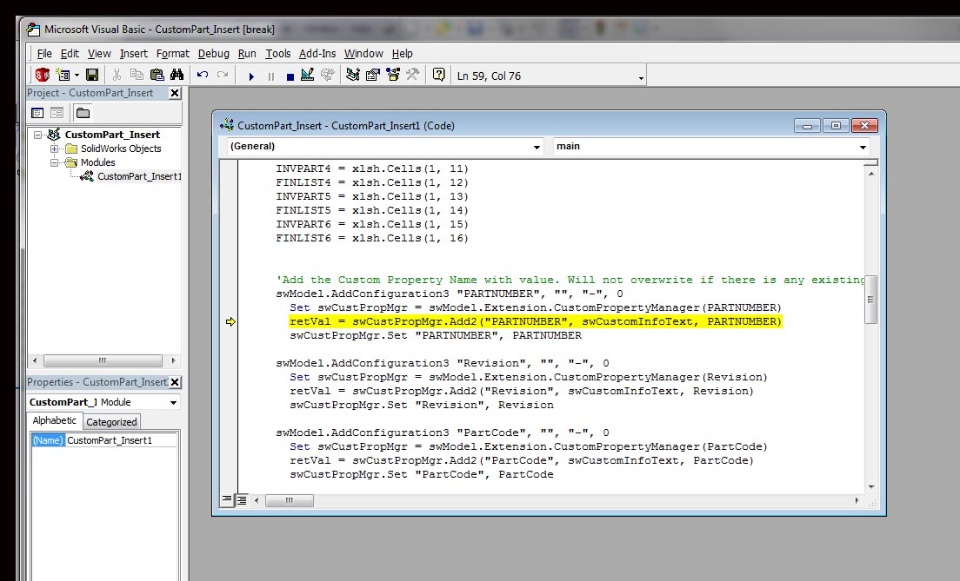Open the Debug menu
The image size is (960, 581).
point(214,54)
